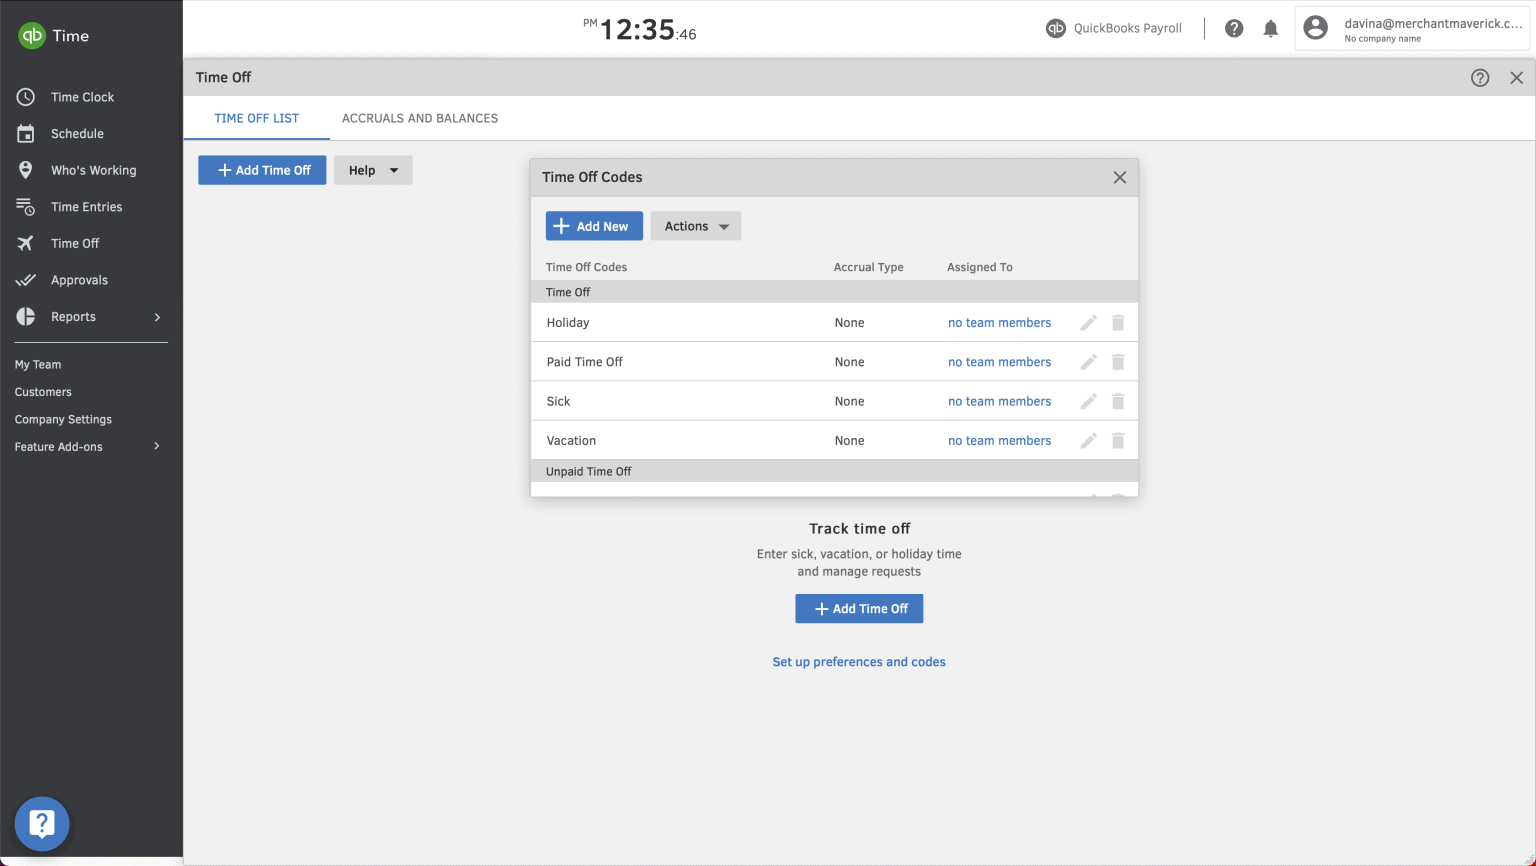This screenshot has width=1536, height=866.
Task: Open the Set up preferences and codes link
Action: [858, 661]
